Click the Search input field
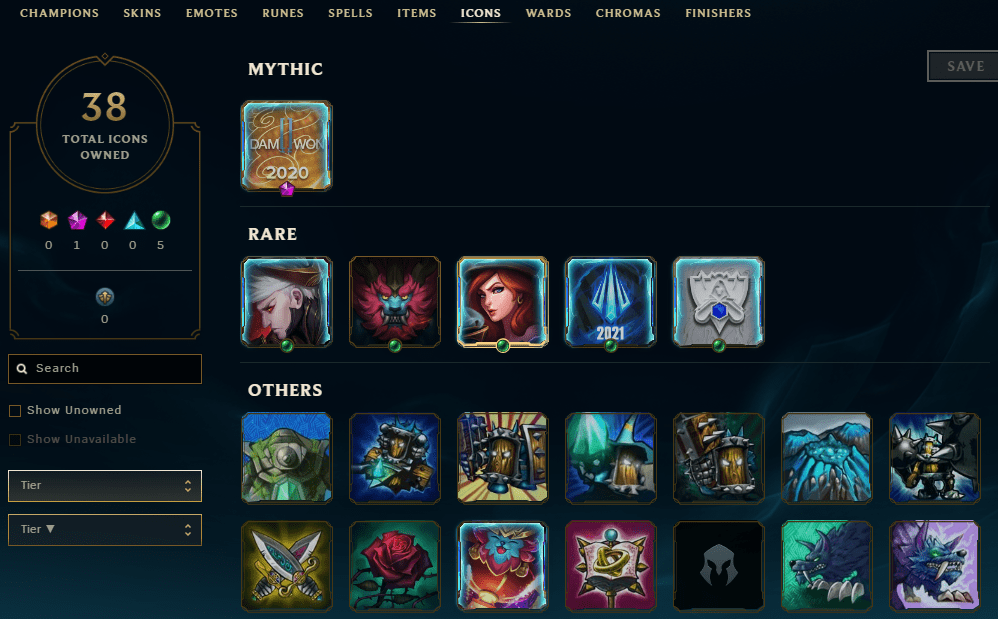The width and height of the screenshot is (998, 619). (x=105, y=369)
